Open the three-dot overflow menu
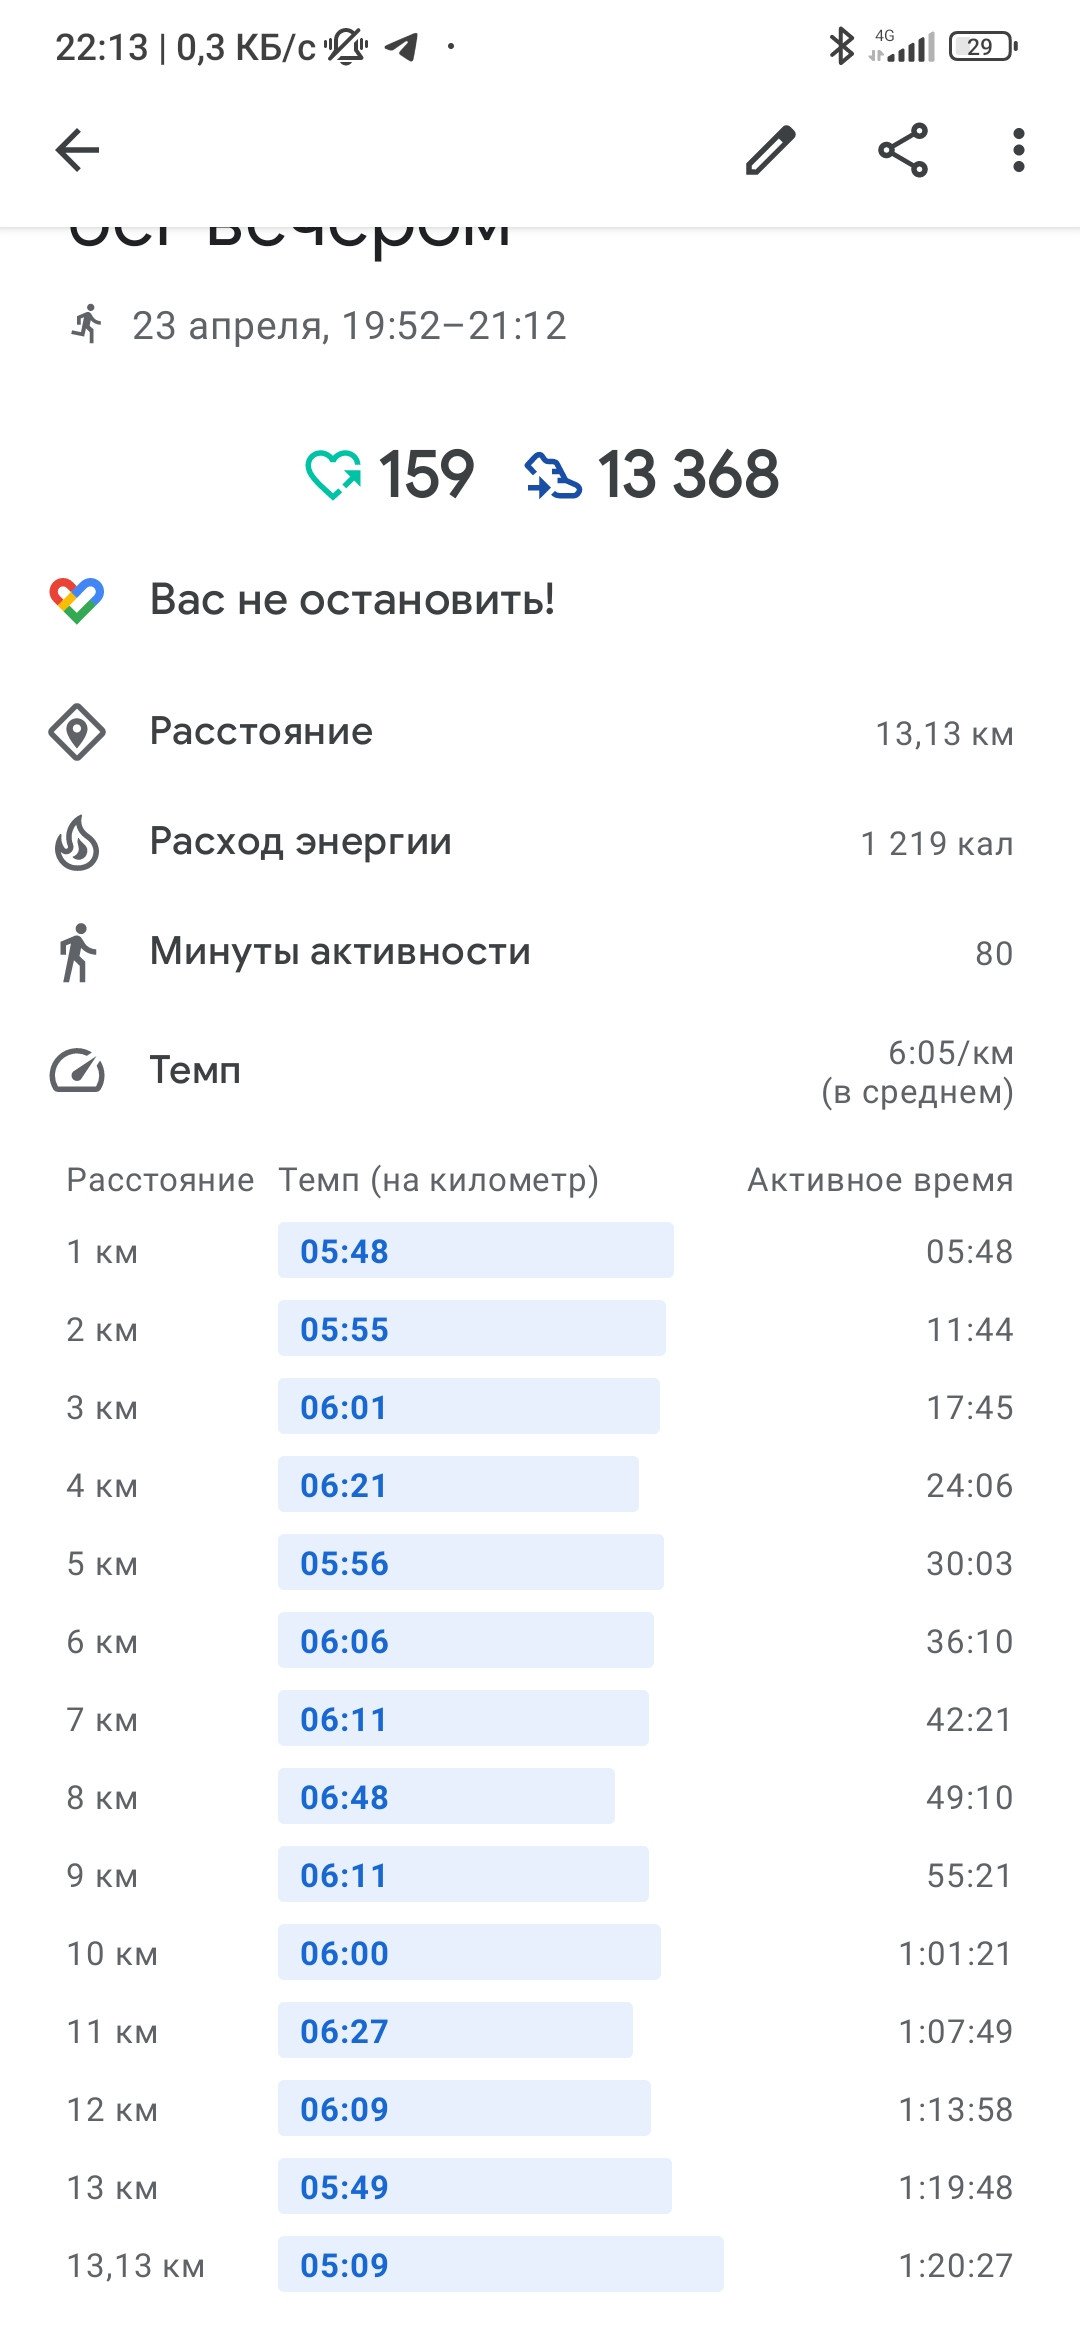The image size is (1080, 2340). click(1018, 151)
